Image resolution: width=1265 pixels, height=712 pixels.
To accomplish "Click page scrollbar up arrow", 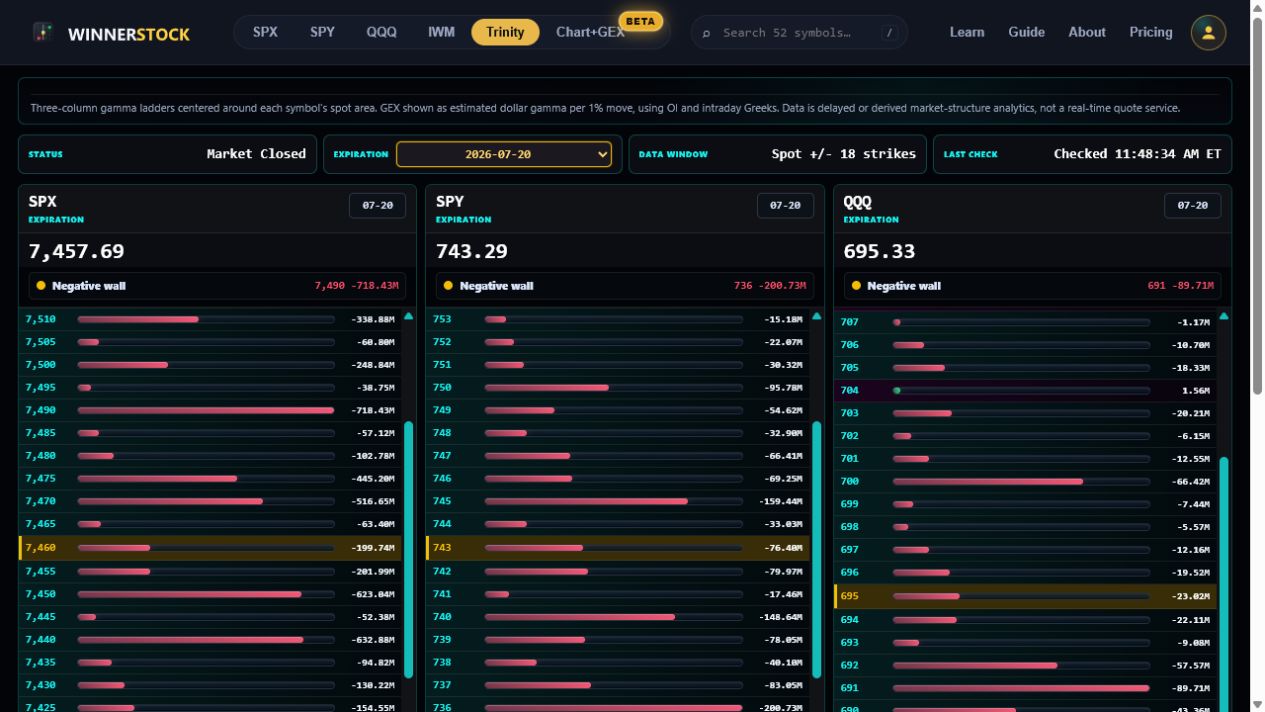I will point(1258,8).
